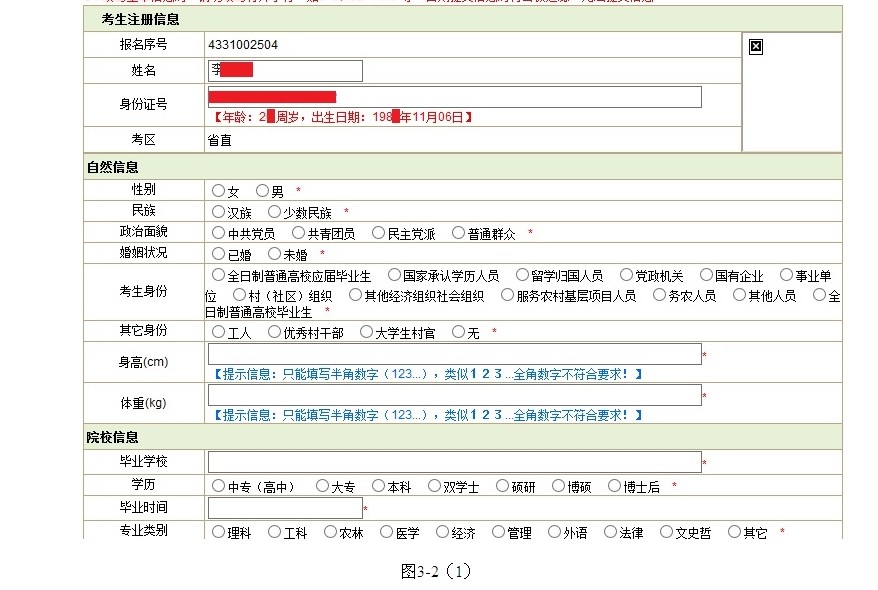Choose 大学生村官 as other identity
The image size is (878, 590).
click(366, 332)
